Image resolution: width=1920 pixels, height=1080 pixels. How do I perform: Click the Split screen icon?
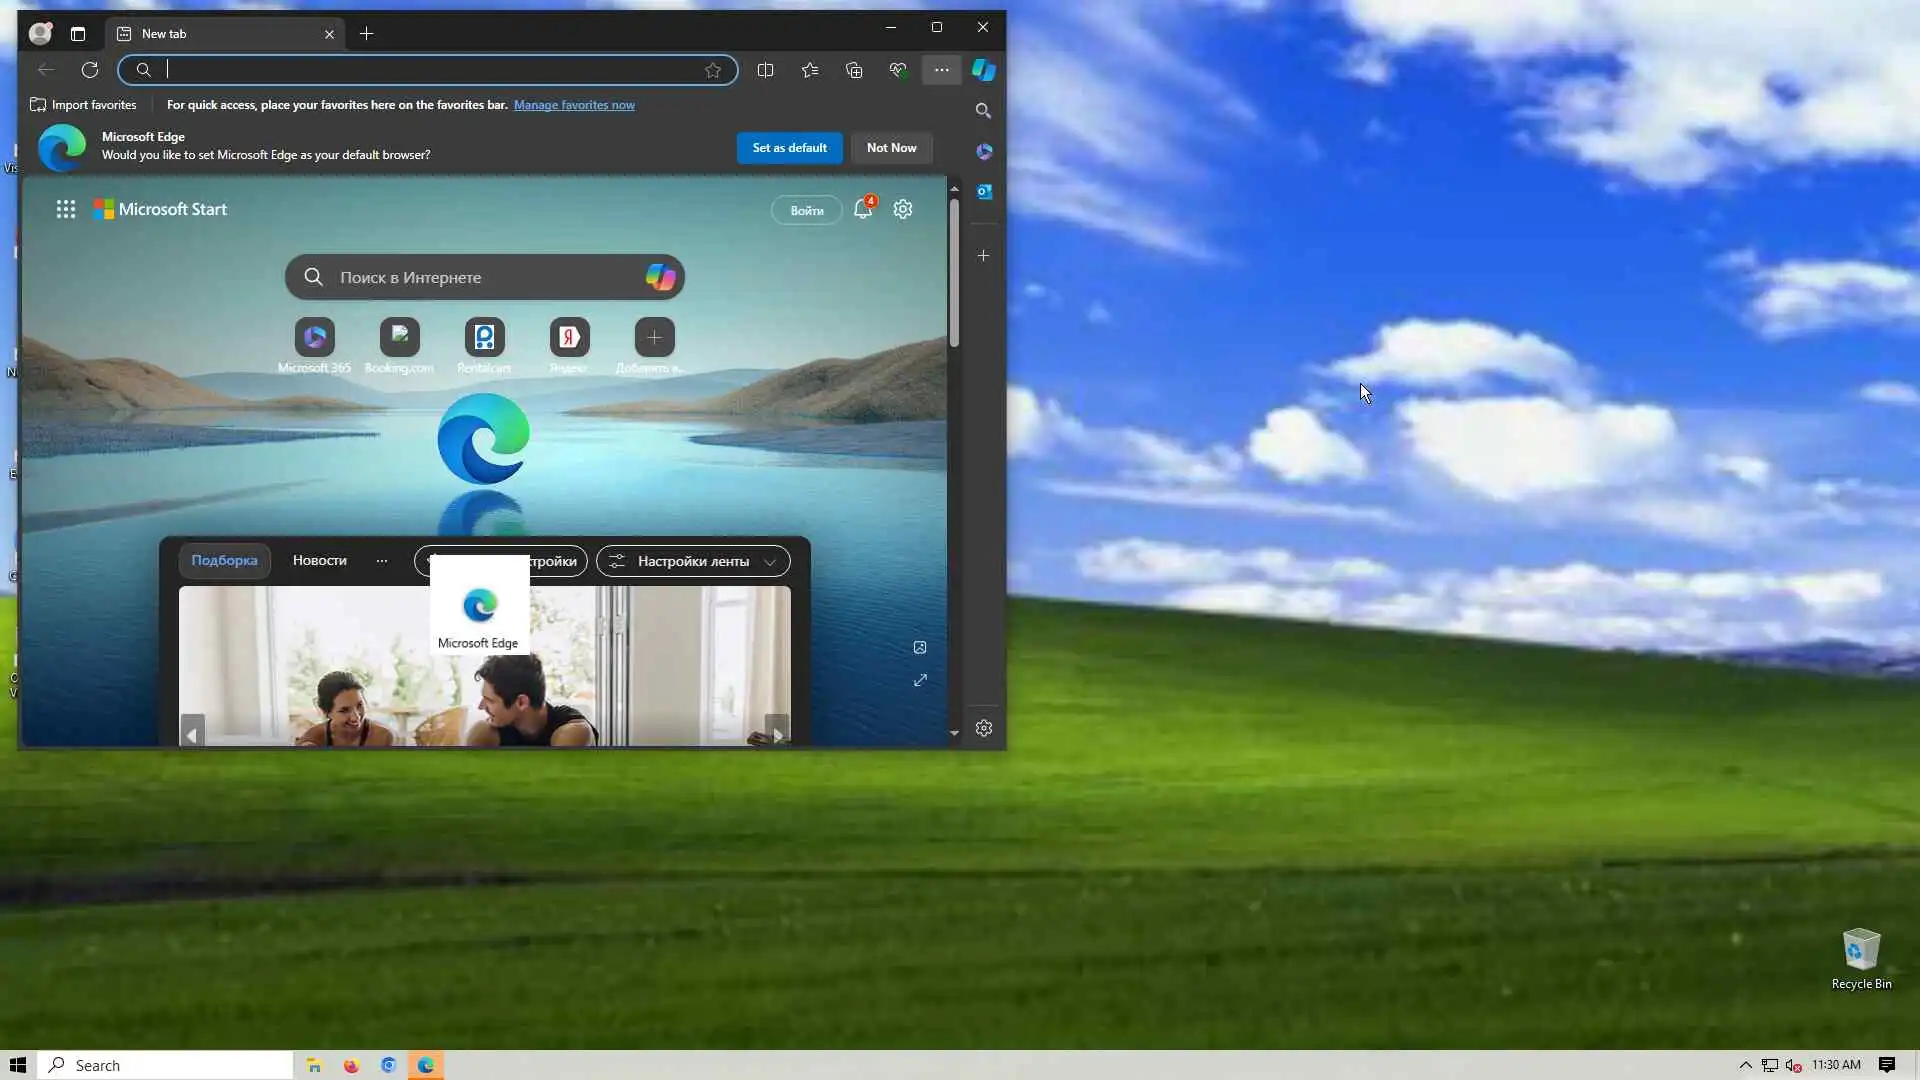point(765,70)
